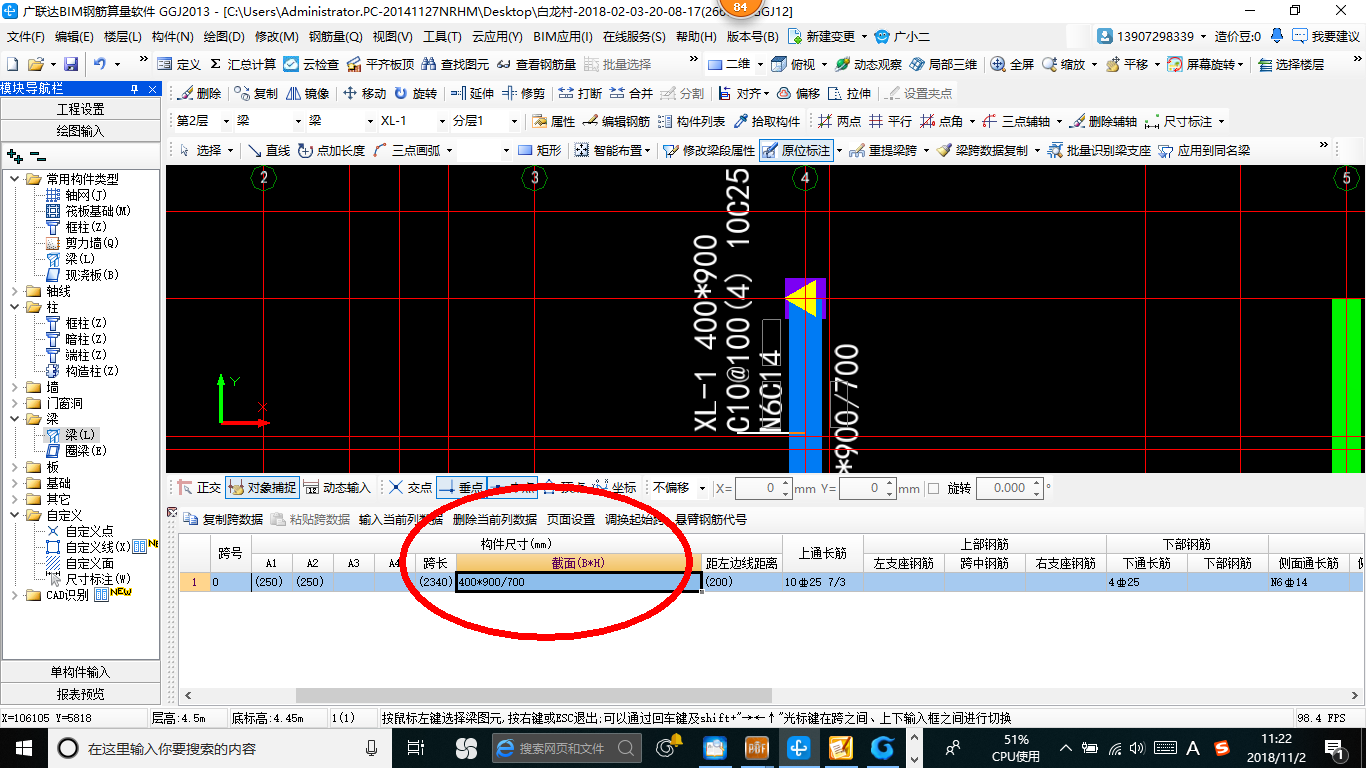The width and height of the screenshot is (1366, 768).
Task: Click 批量识别梁支座 batch identify supports
Action: (1100, 151)
